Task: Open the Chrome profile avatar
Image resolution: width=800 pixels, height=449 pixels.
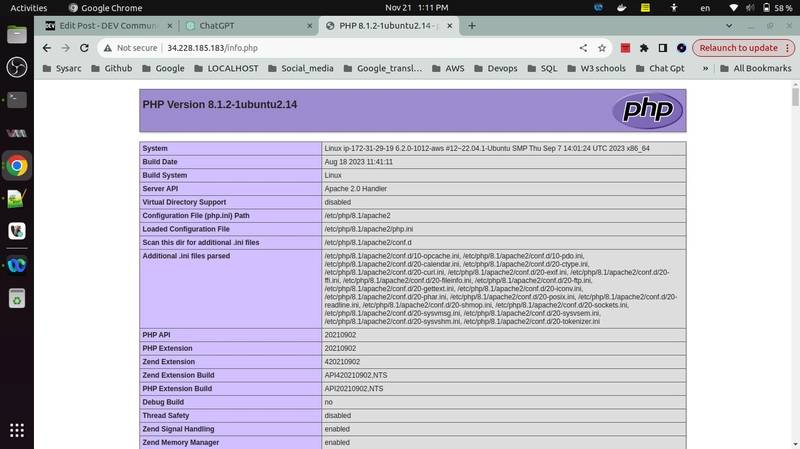Action: click(x=682, y=48)
